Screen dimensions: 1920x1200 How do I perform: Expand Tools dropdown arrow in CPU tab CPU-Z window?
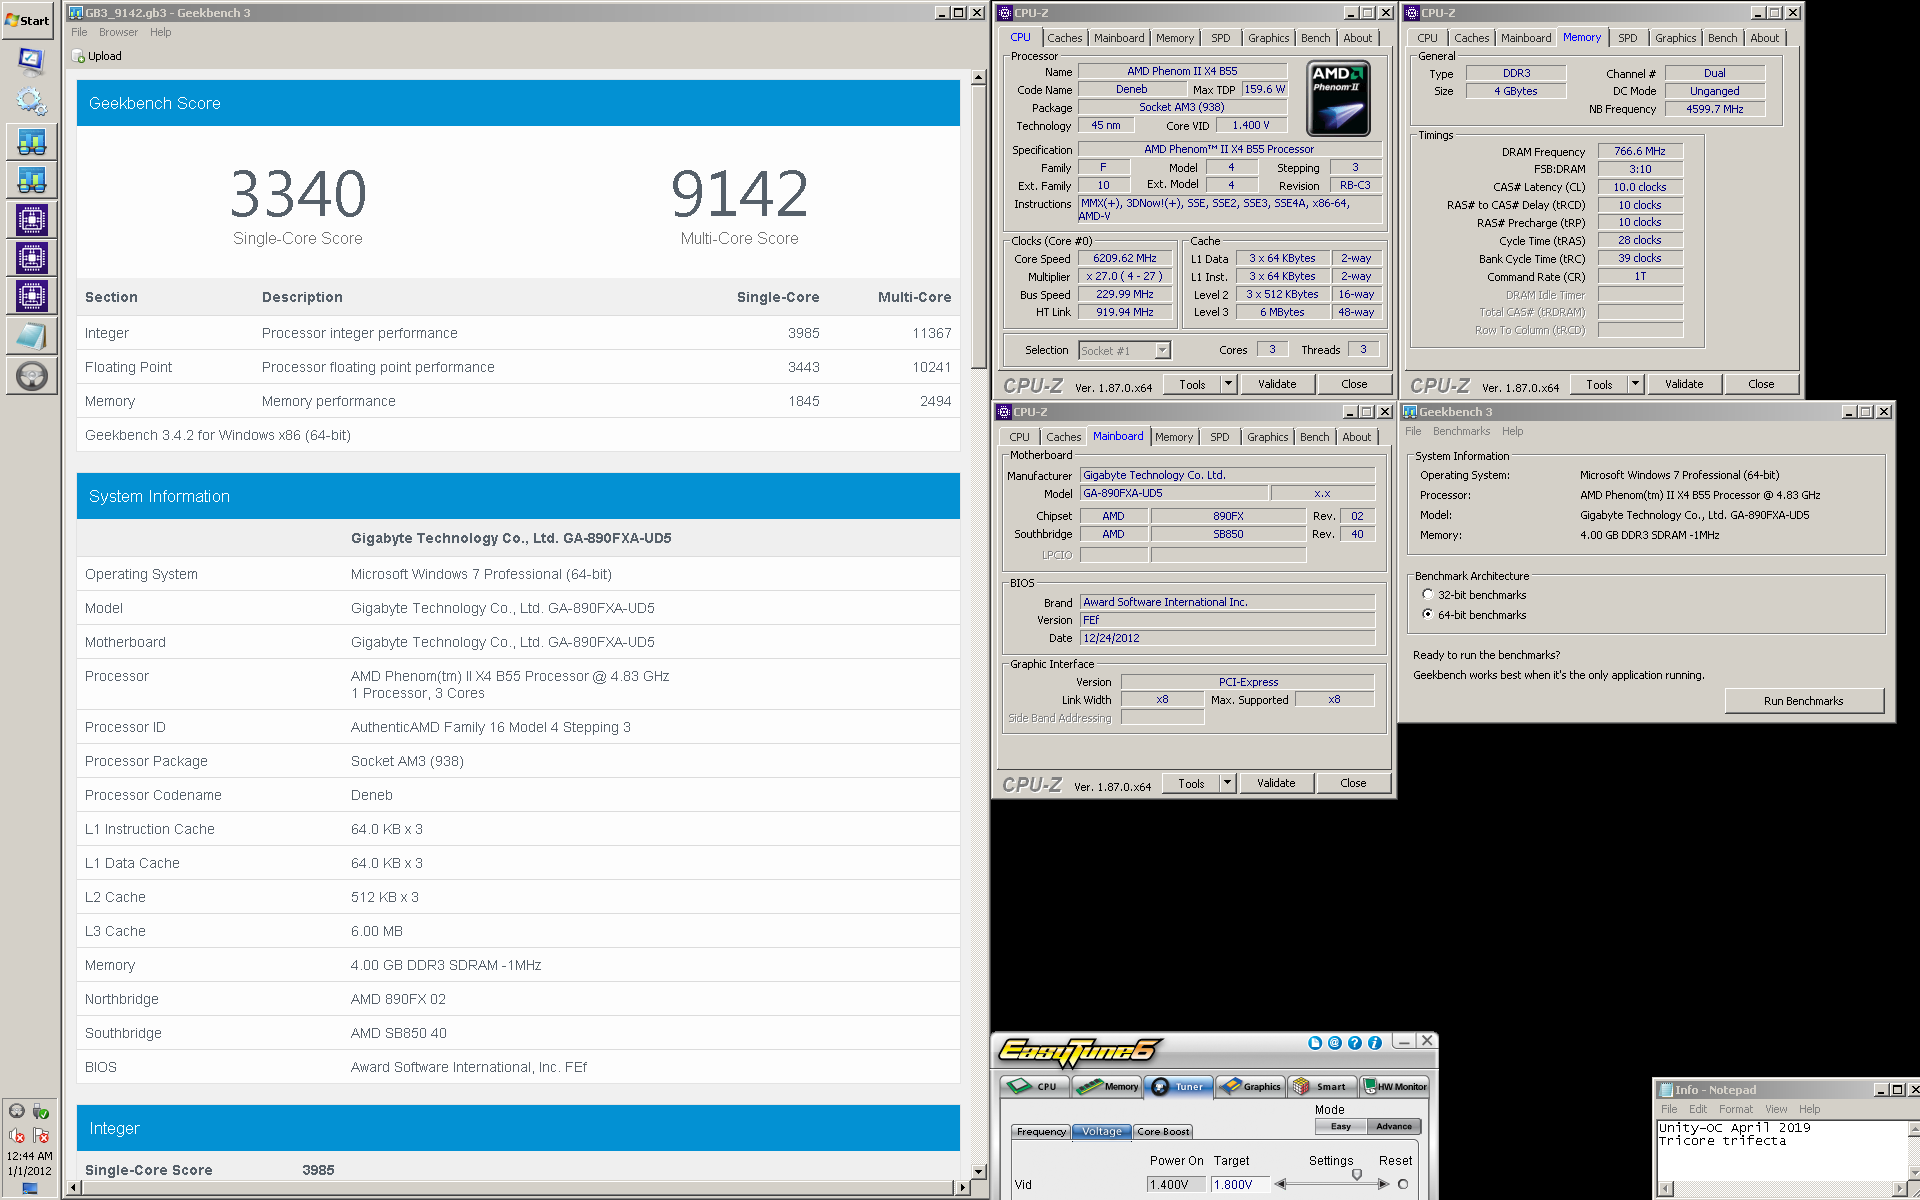click(x=1229, y=384)
